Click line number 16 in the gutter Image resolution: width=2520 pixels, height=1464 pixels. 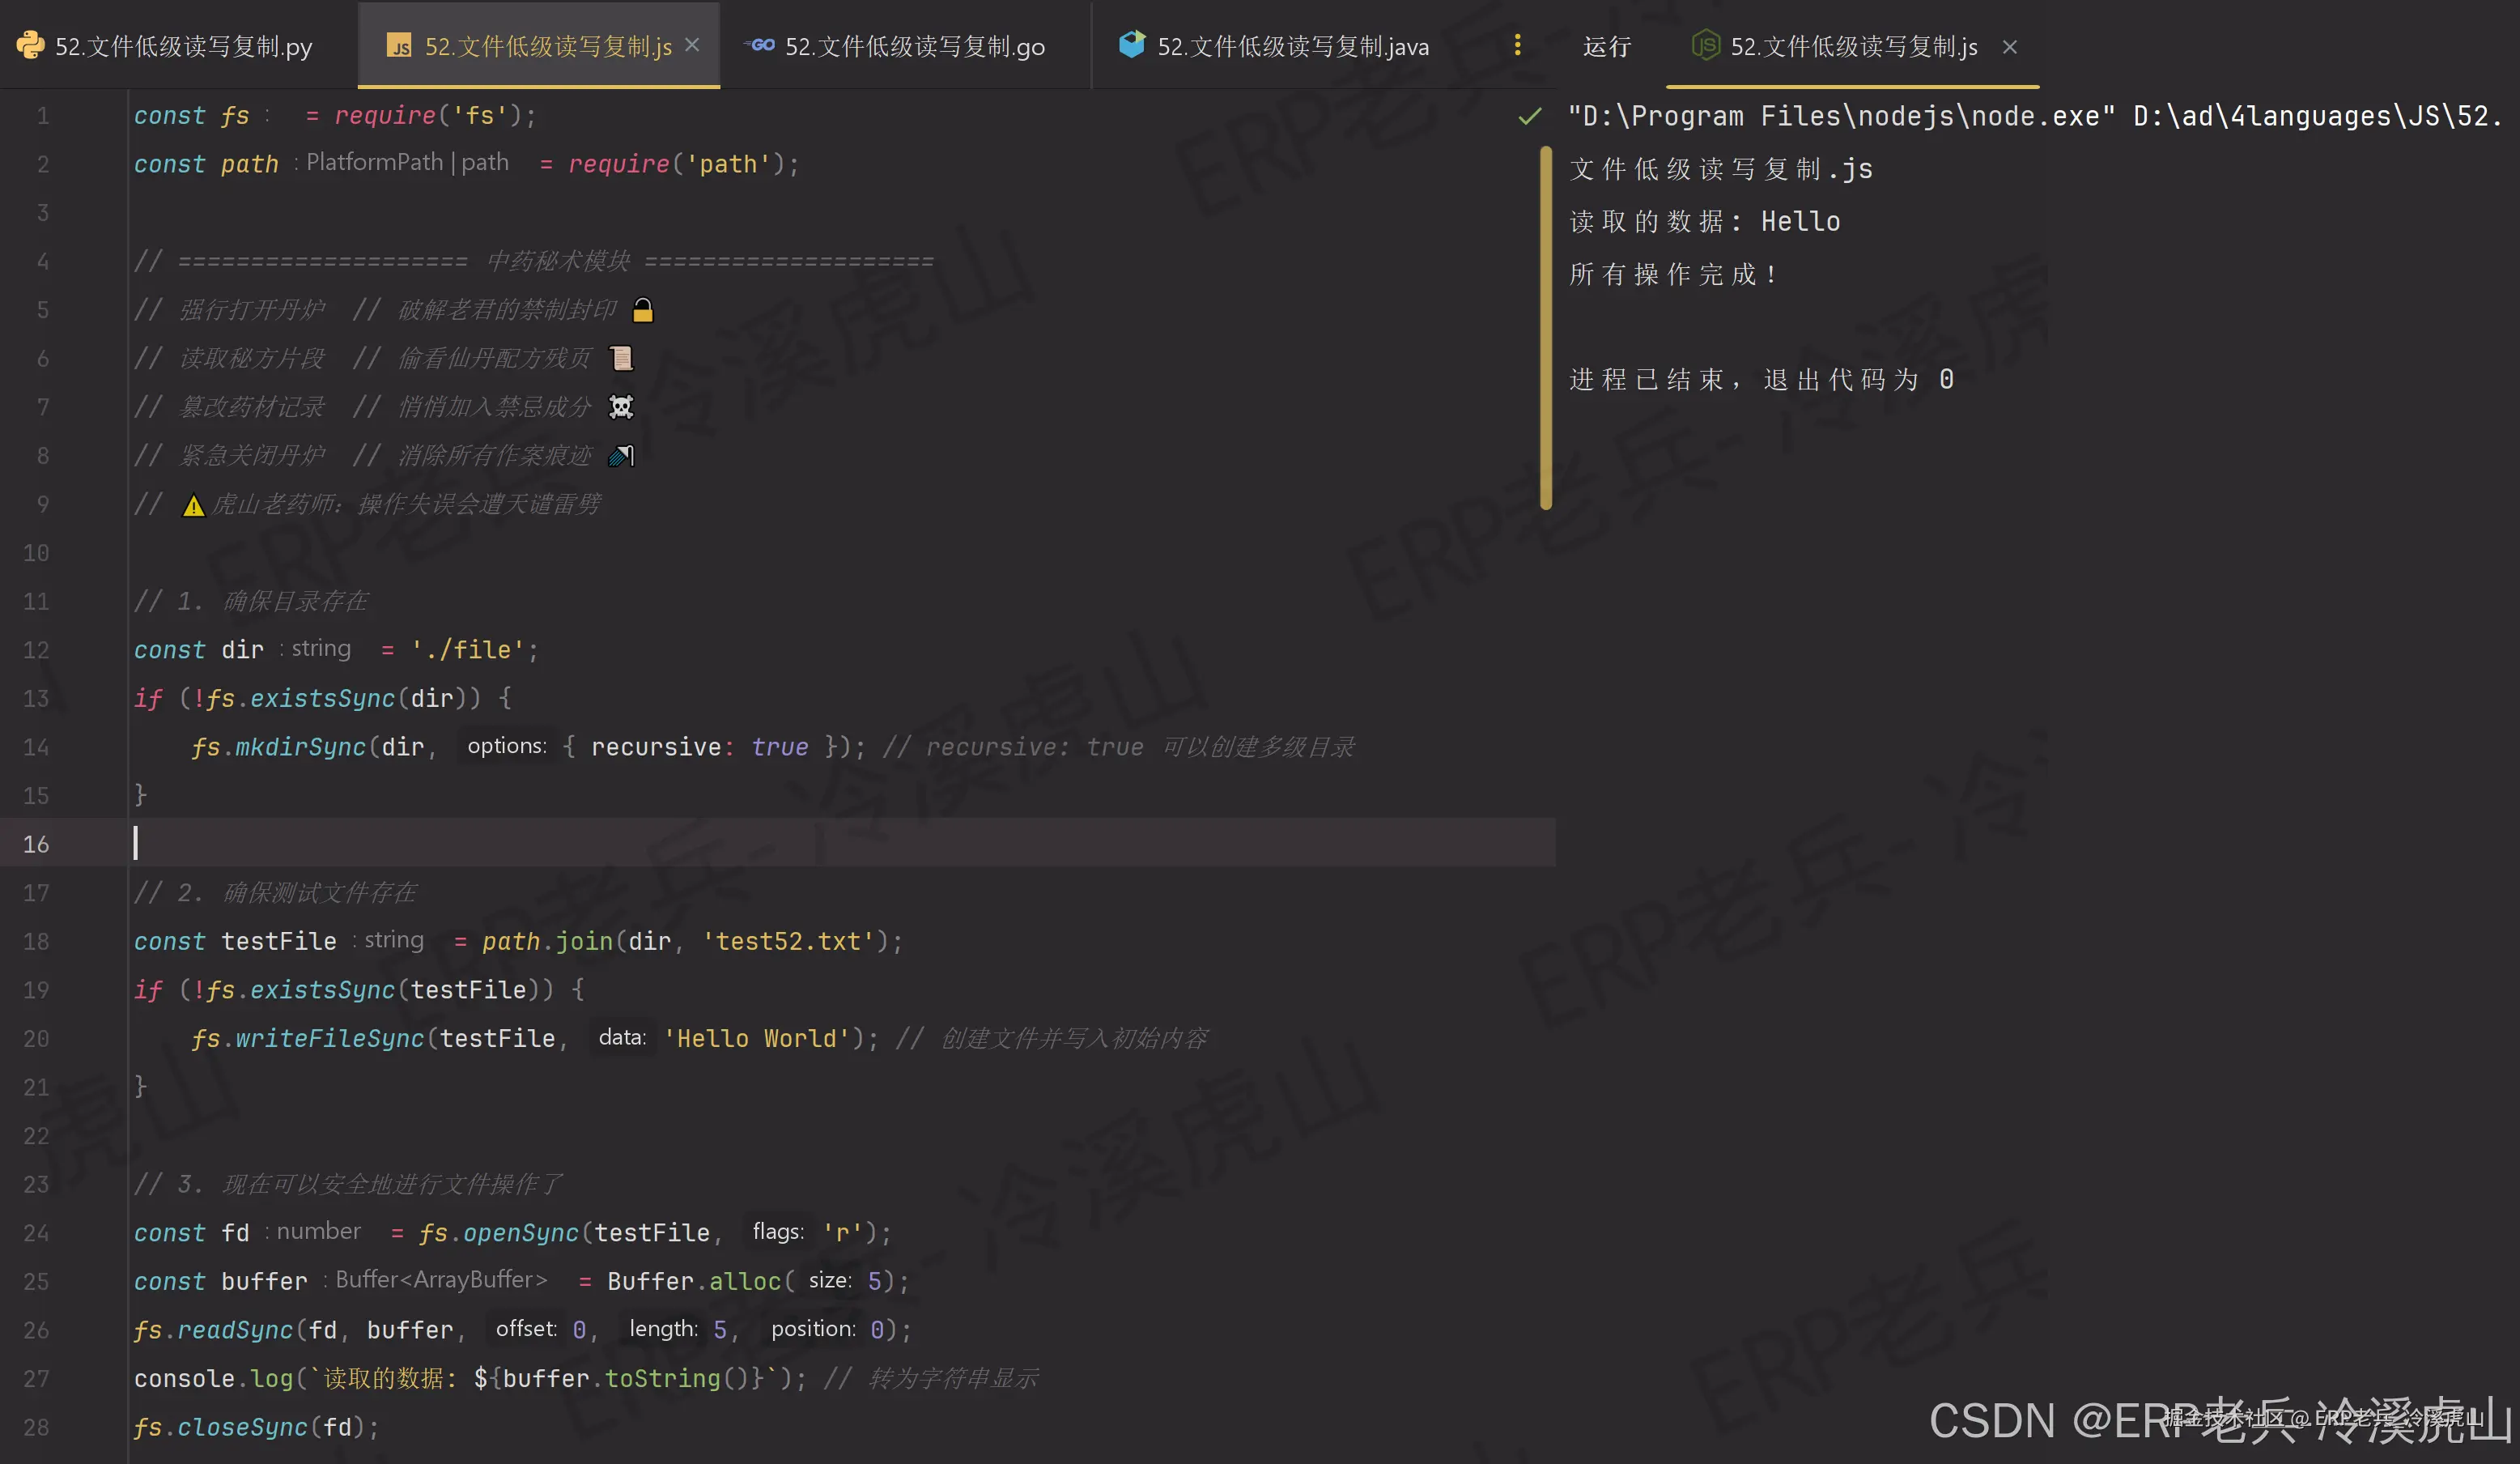tap(36, 844)
